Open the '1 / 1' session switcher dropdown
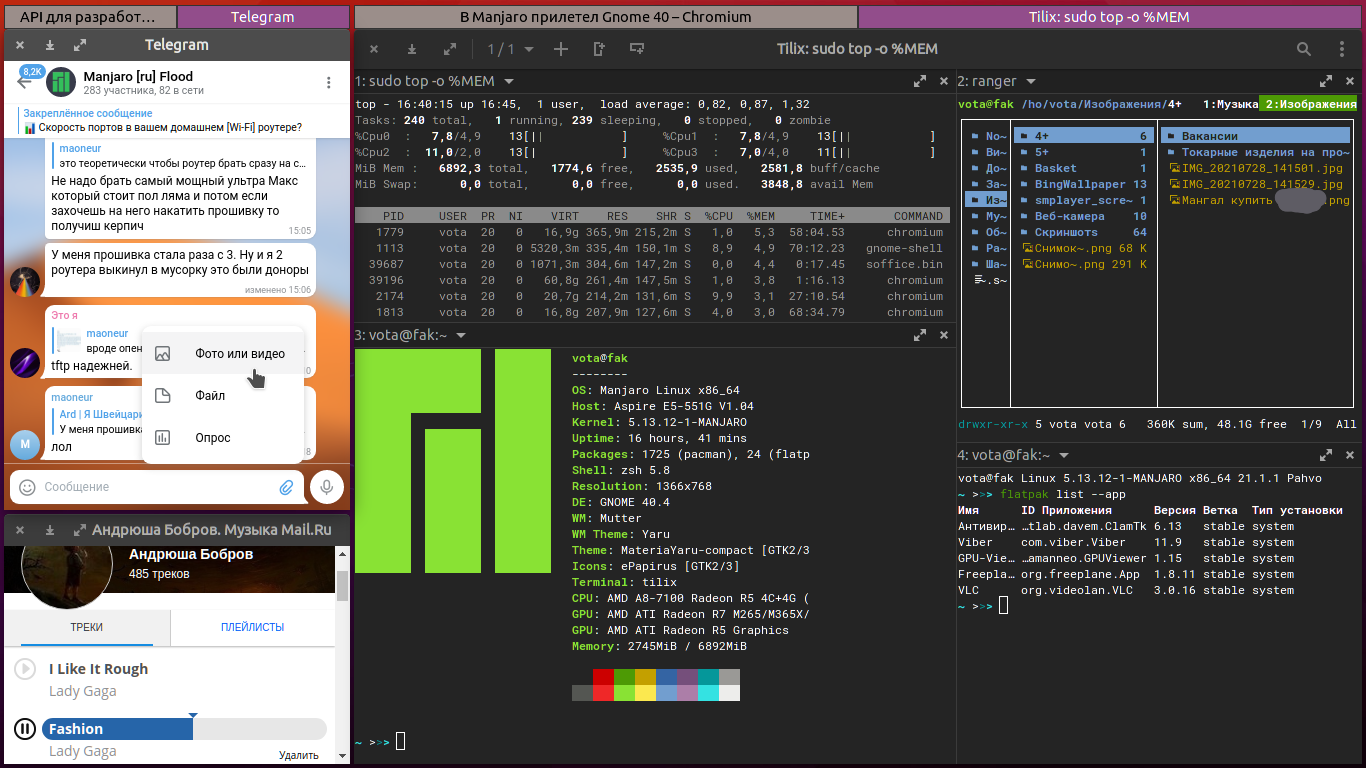 510,49
